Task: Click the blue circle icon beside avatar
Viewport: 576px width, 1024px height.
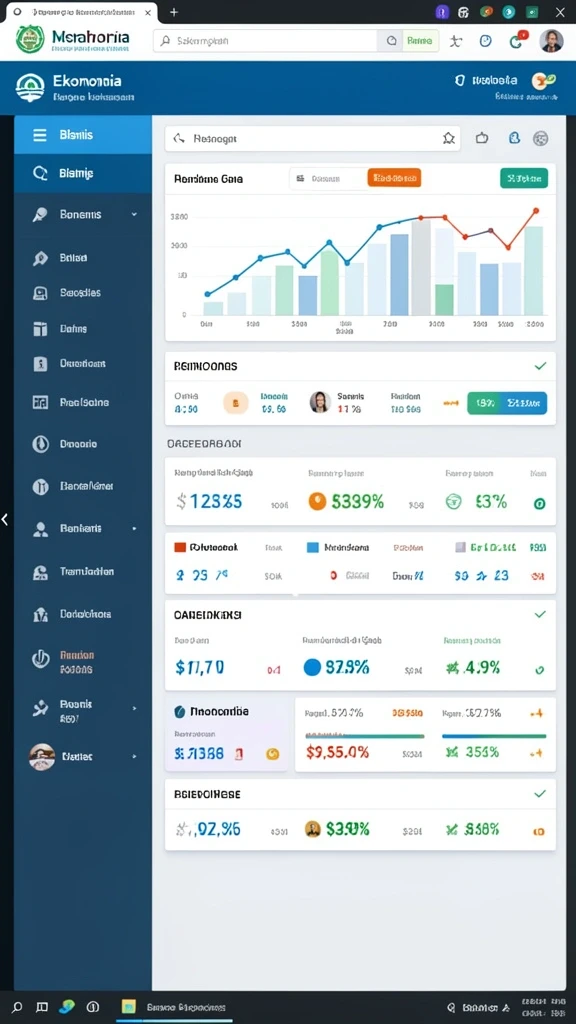Action: pos(485,40)
